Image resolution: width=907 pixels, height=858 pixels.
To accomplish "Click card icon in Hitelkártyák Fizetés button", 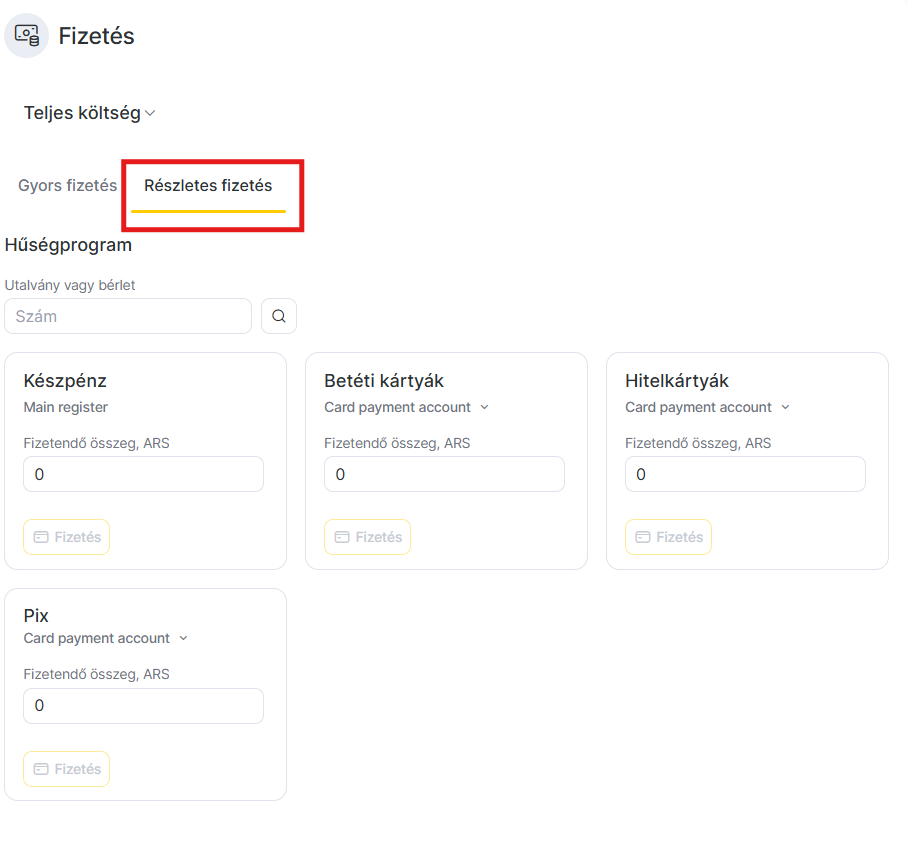I will (x=643, y=537).
